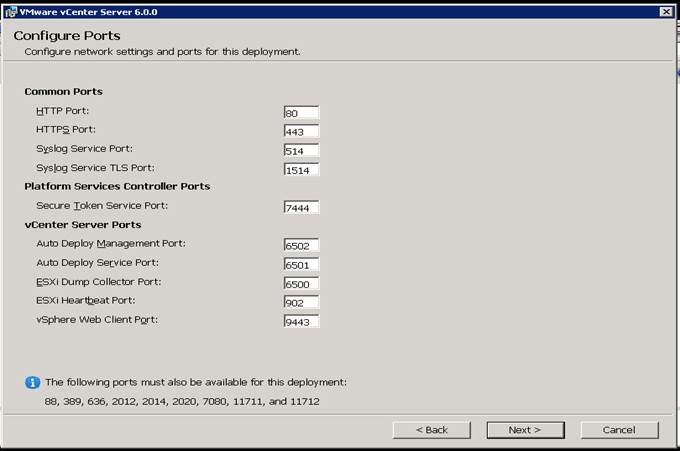Cancel the vCenter Server installation
The width and height of the screenshot is (680, 451).
click(x=619, y=430)
